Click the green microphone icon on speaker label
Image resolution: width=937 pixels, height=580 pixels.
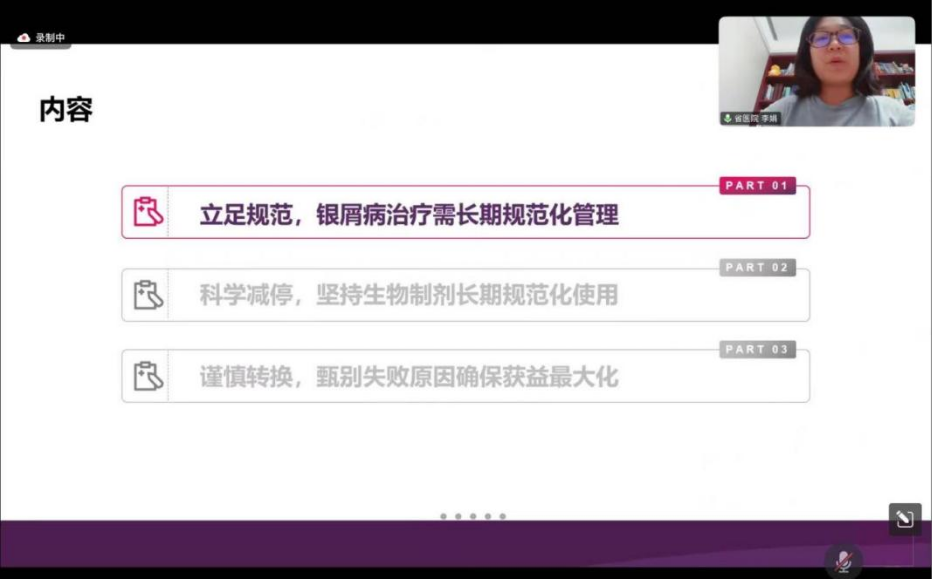pyautogui.click(x=727, y=118)
